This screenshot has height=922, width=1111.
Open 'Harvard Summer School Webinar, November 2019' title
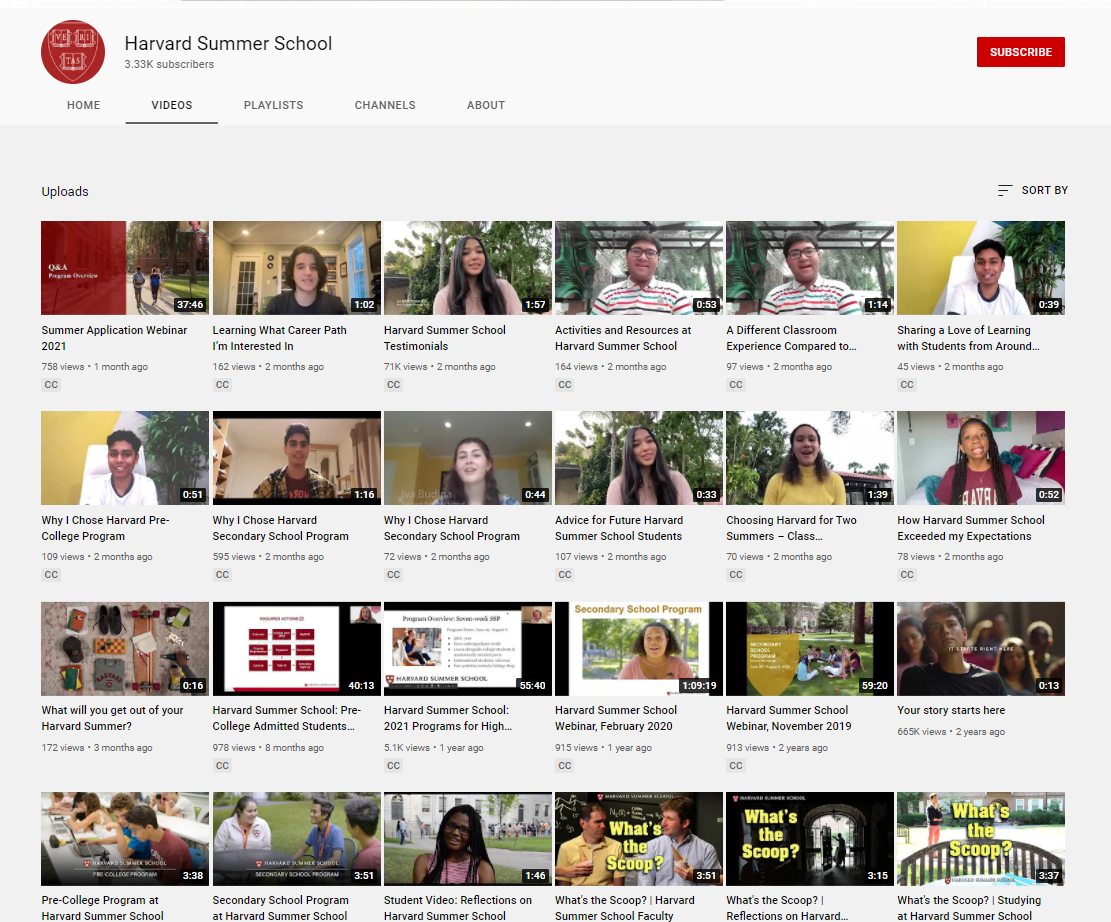[x=789, y=718]
